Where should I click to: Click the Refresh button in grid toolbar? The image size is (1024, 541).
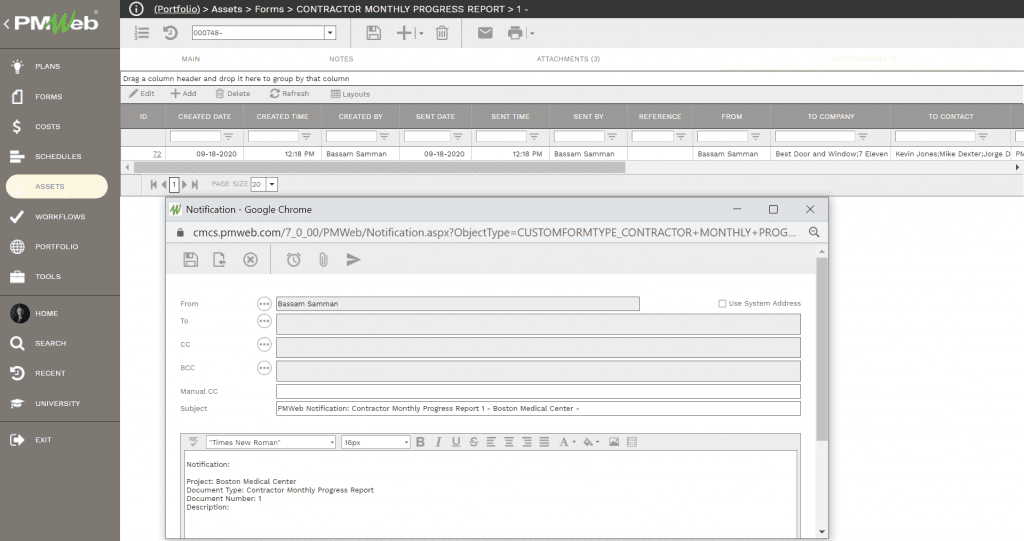click(289, 93)
